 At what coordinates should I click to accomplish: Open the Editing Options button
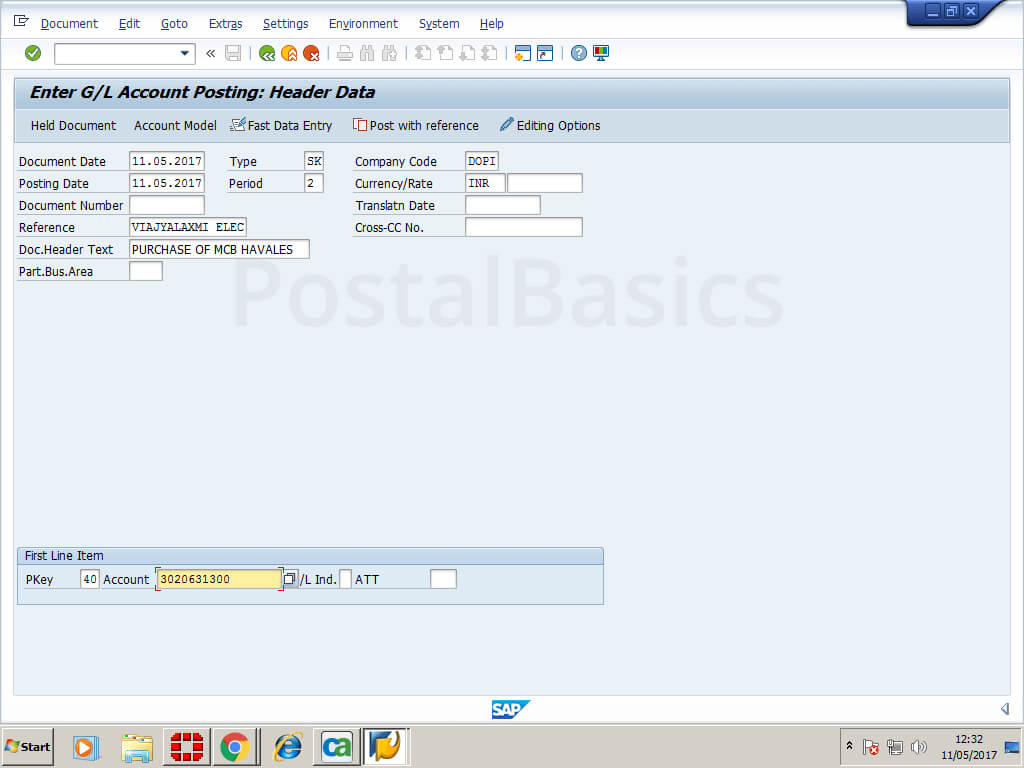pos(550,125)
